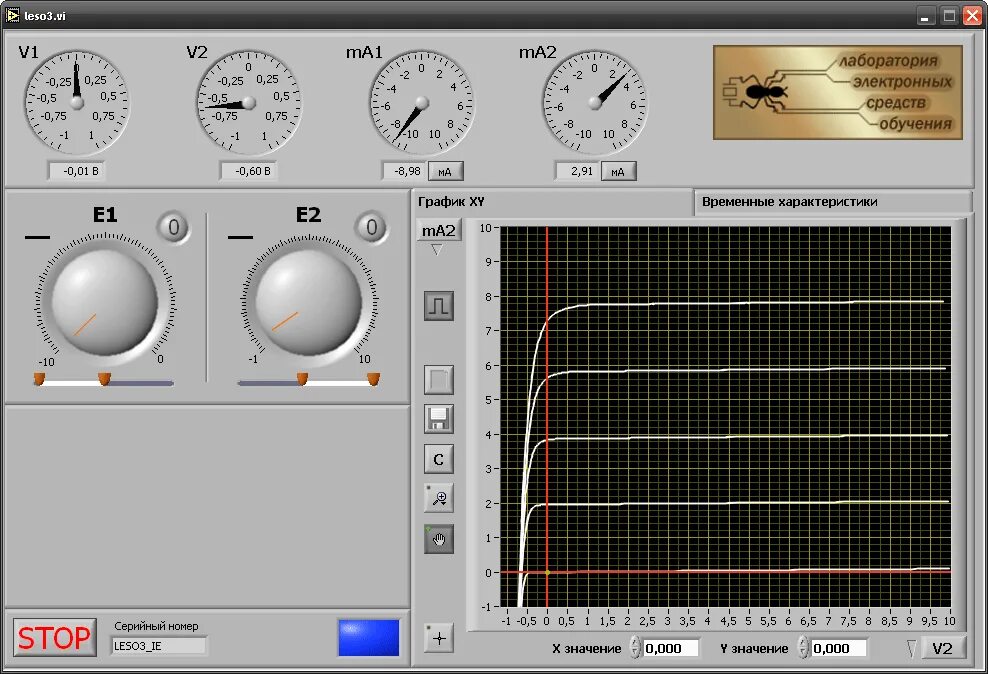This screenshot has height=674, width=988.
Task: Click the V1 readout -0,01 В
Action: (x=77, y=171)
